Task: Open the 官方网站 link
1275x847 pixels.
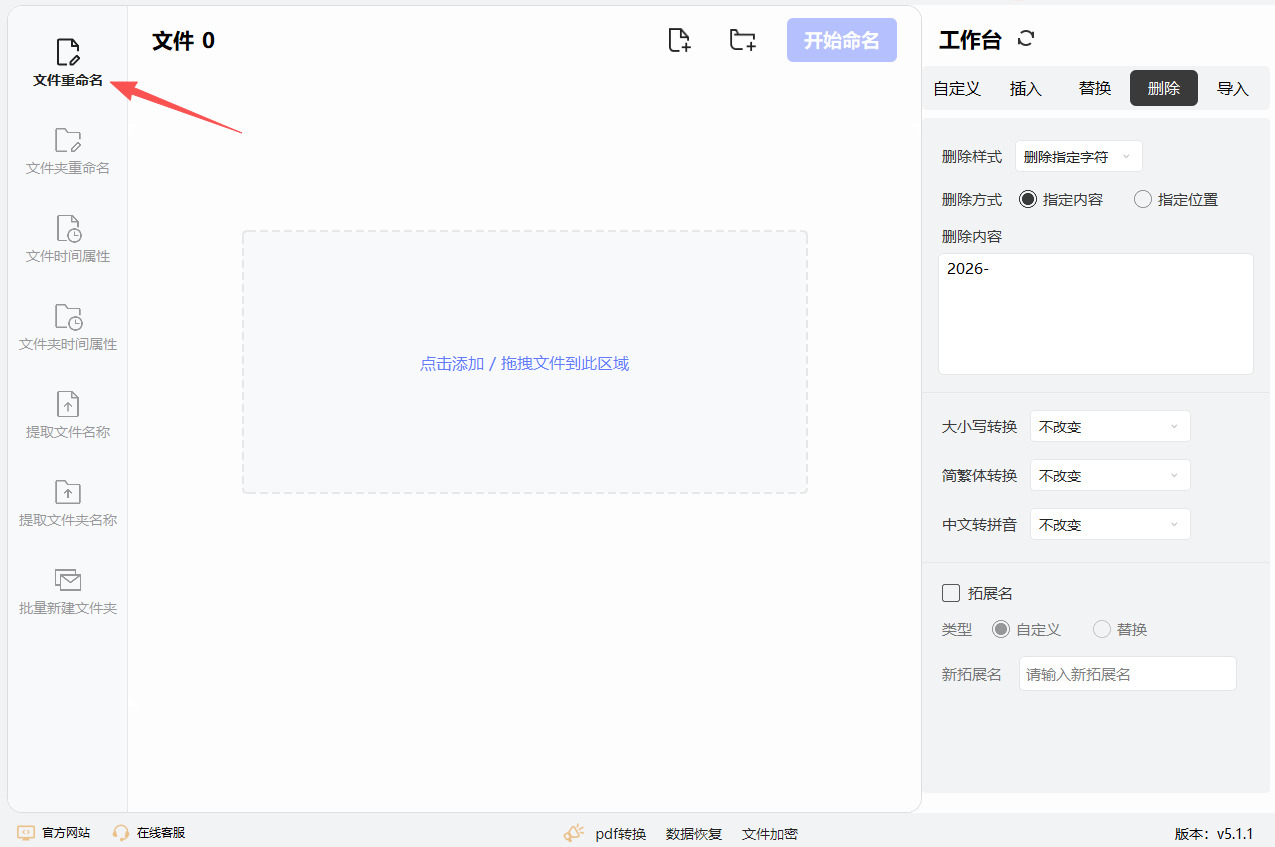Action: coord(55,832)
